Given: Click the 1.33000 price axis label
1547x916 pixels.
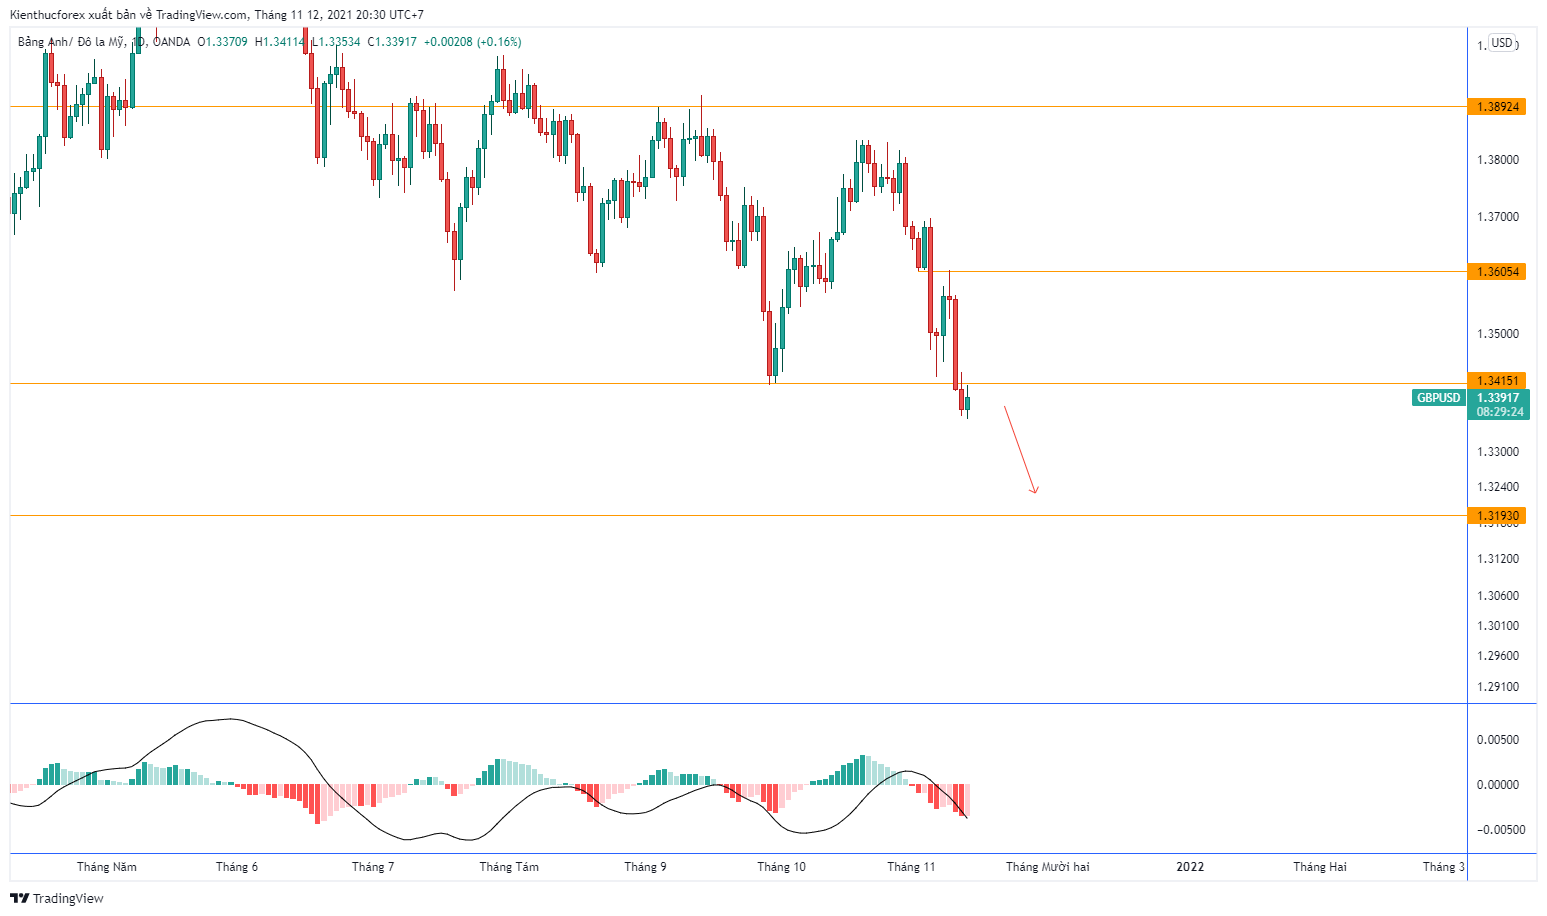Looking at the screenshot, I should (x=1497, y=452).
